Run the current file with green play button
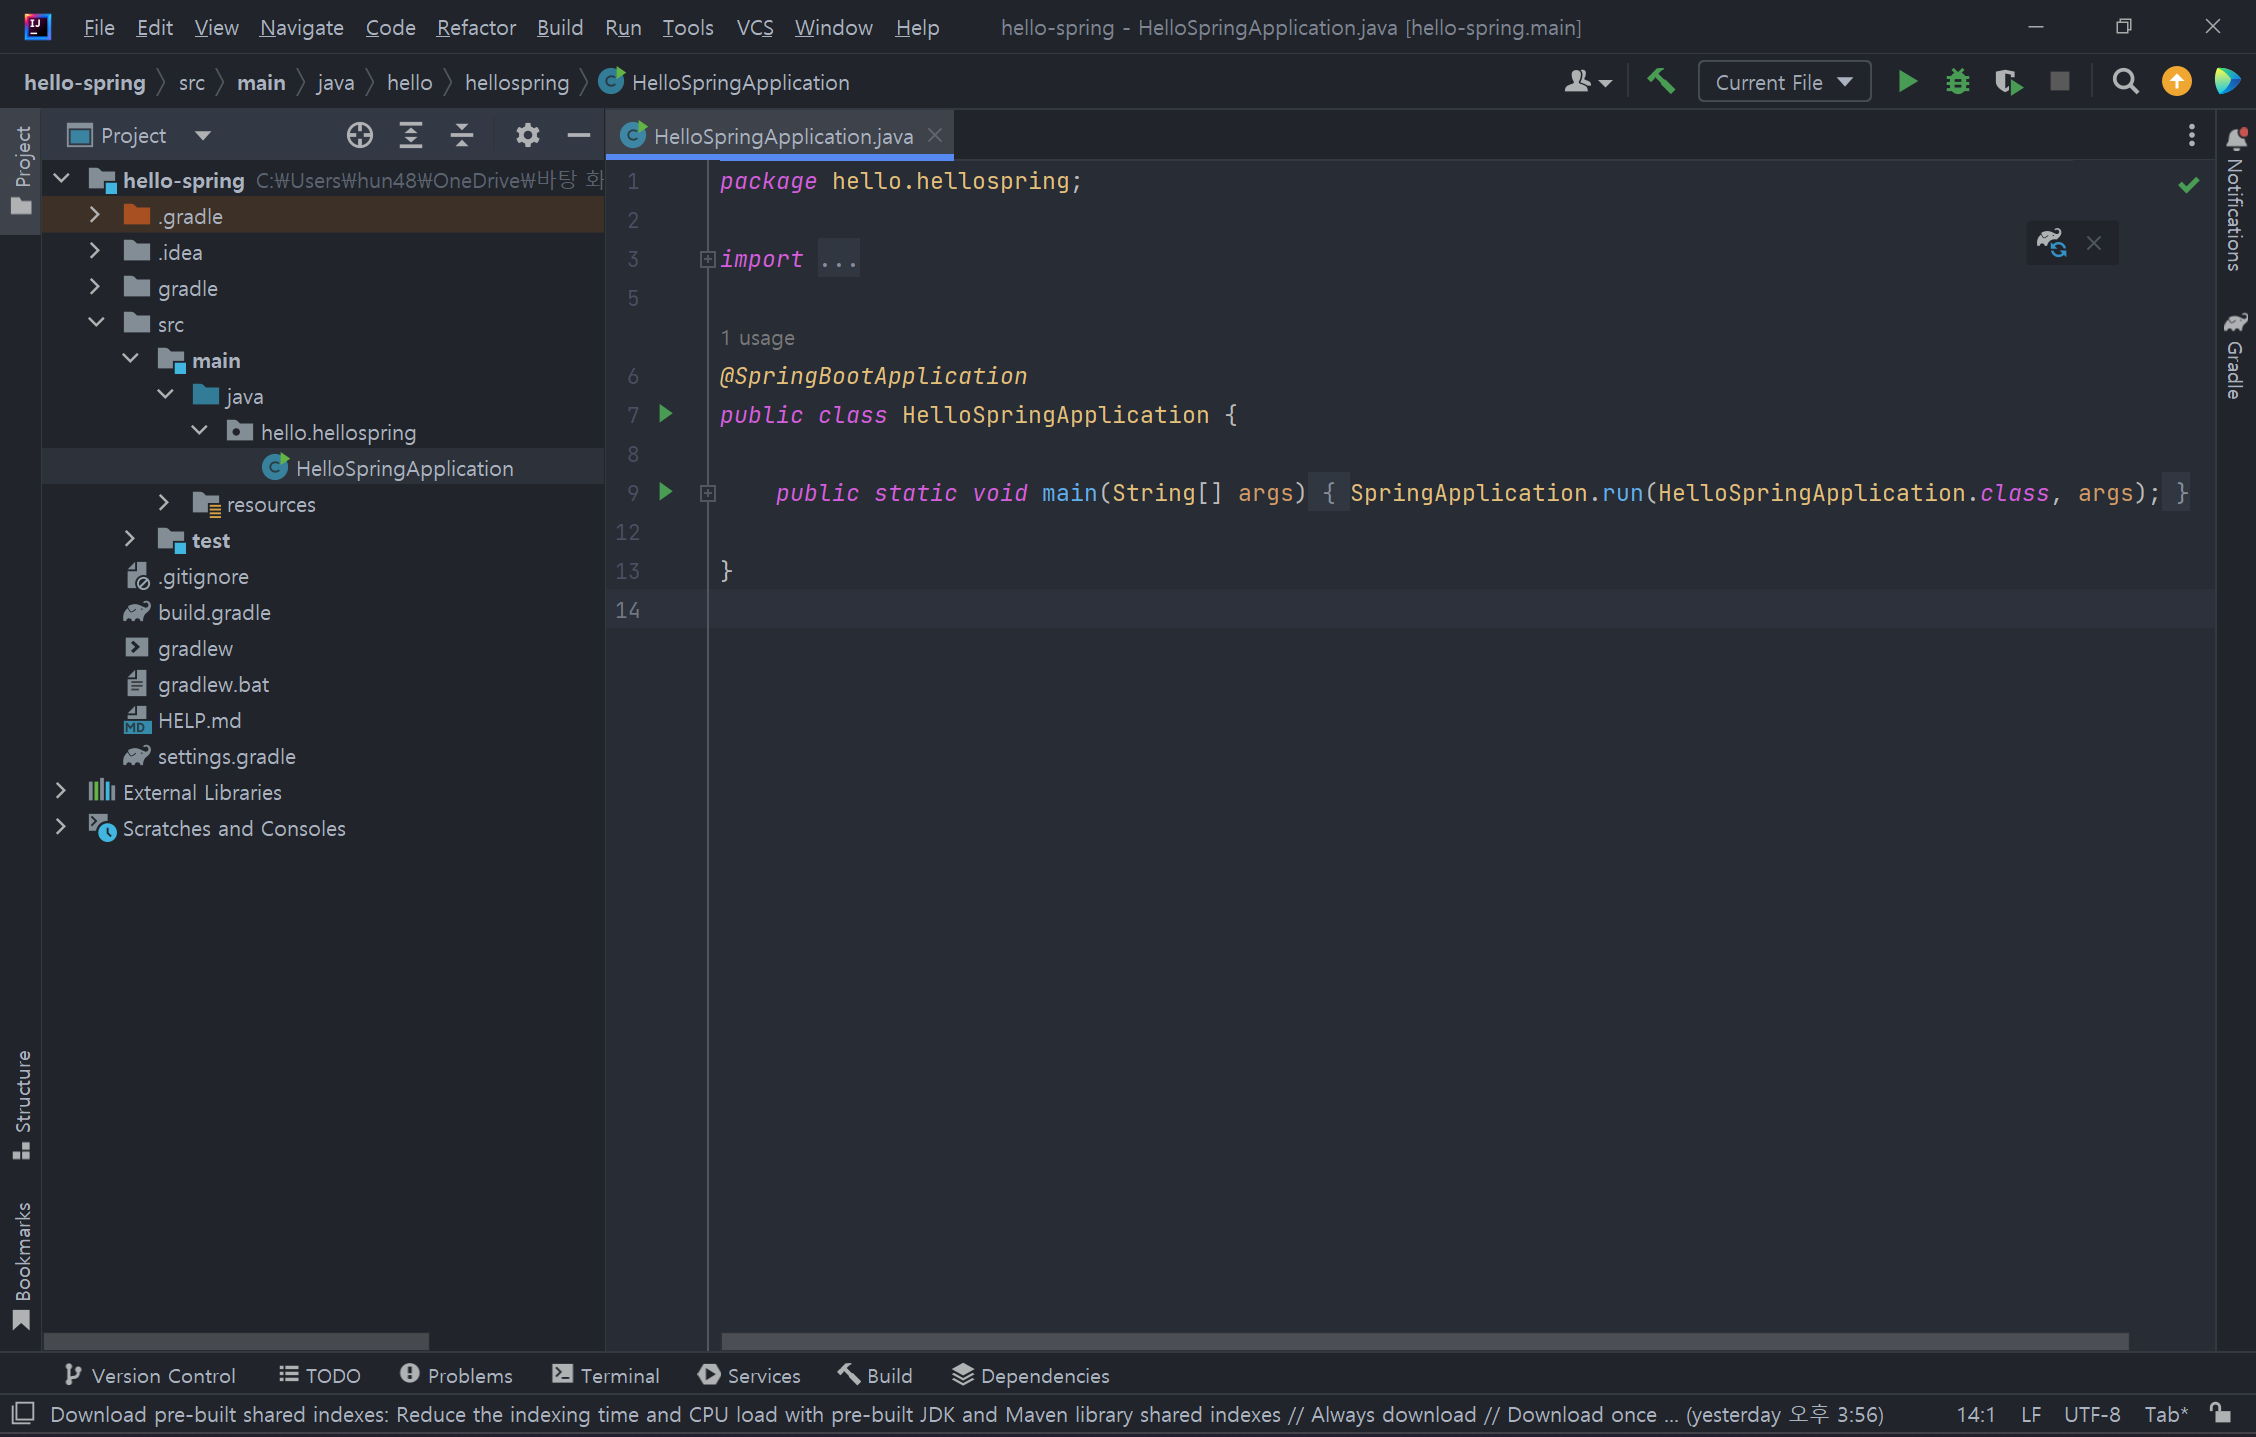2256x1437 pixels. pos(1907,82)
